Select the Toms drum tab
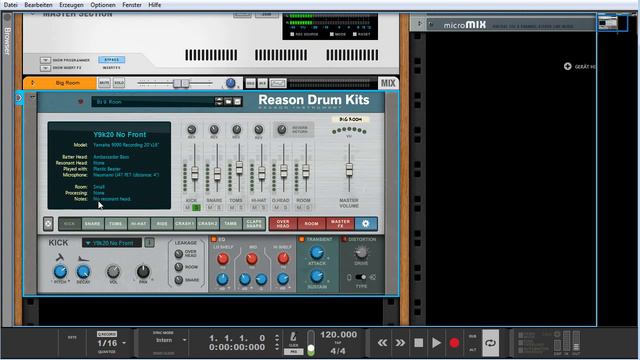 [116, 224]
